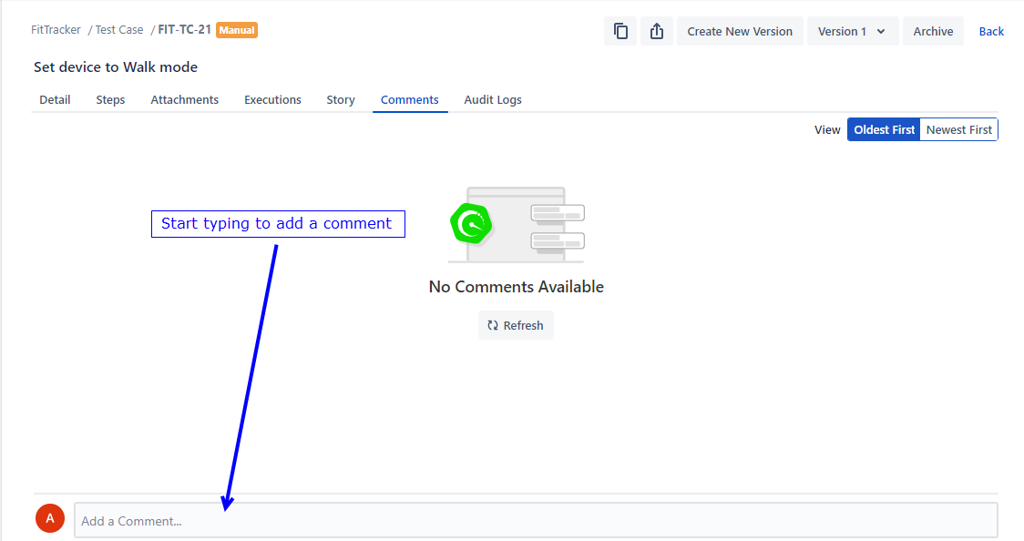Open the Story tab

(x=341, y=100)
